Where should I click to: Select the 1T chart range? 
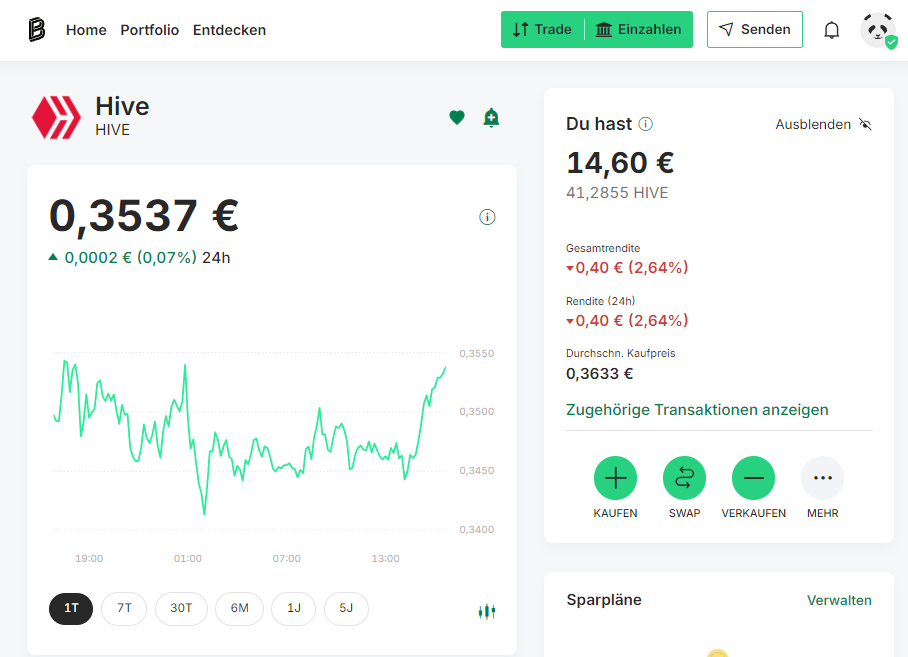(x=71, y=608)
